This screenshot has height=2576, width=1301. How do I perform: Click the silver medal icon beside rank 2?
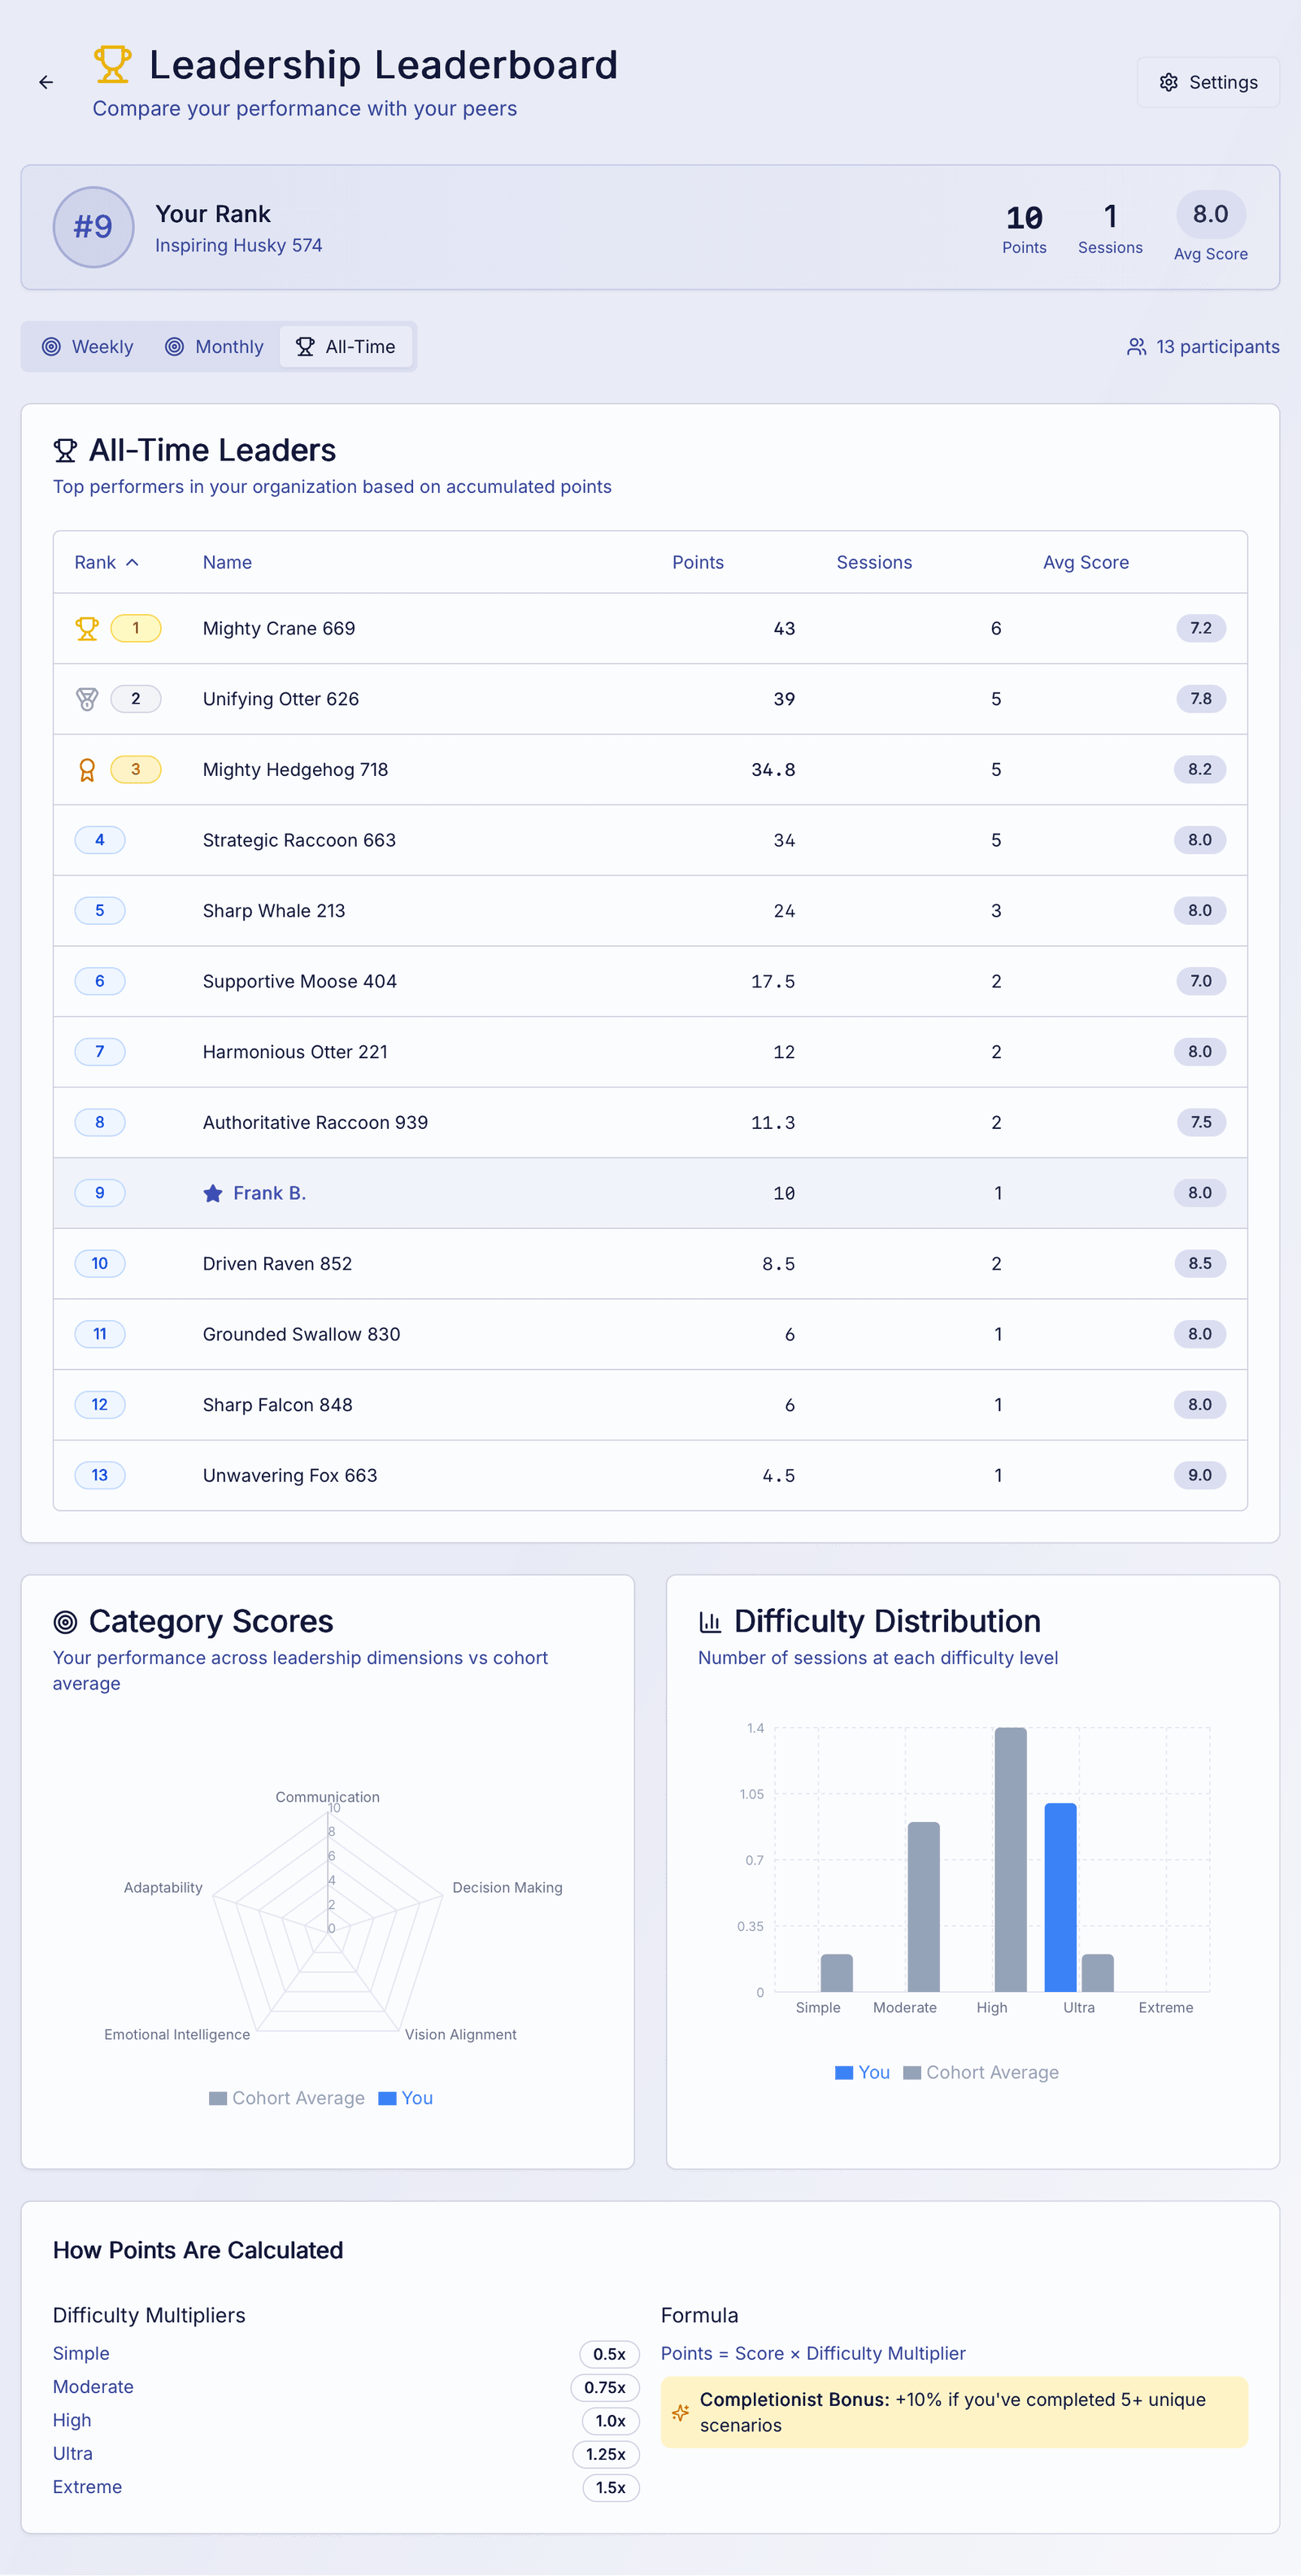[x=88, y=698]
